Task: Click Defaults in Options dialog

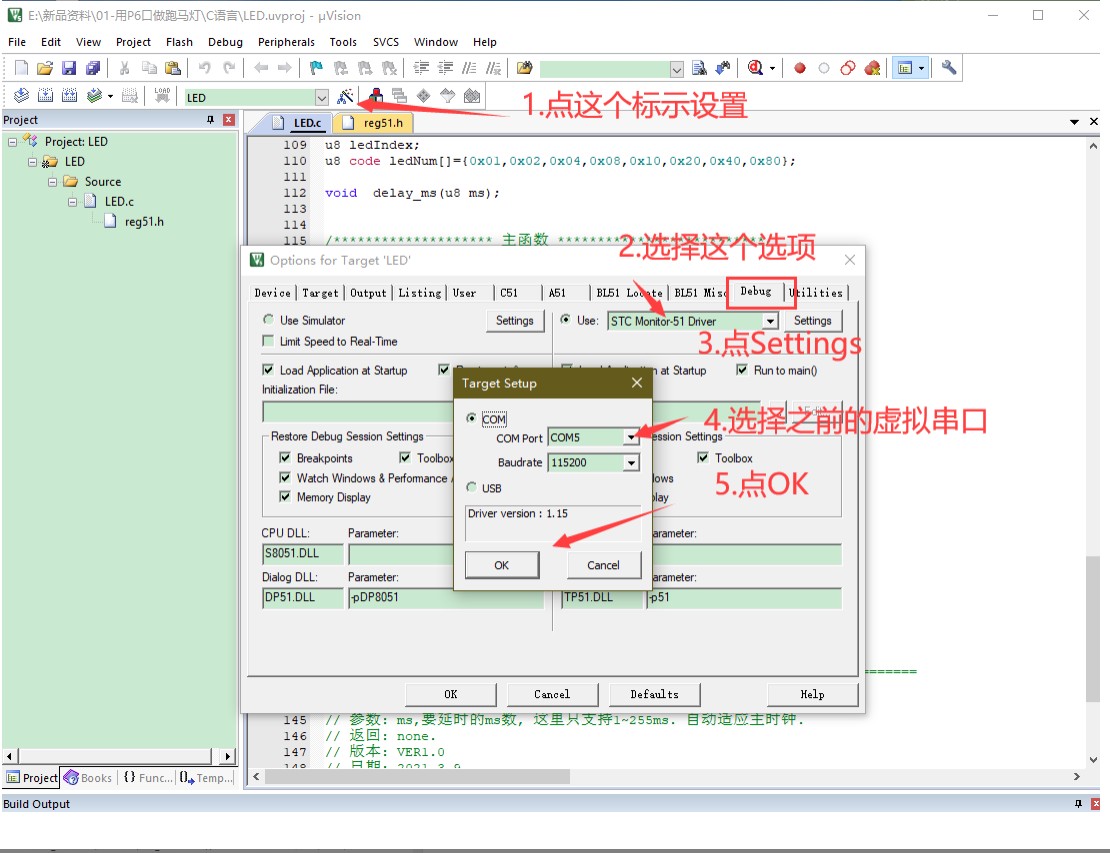Action: pos(654,694)
